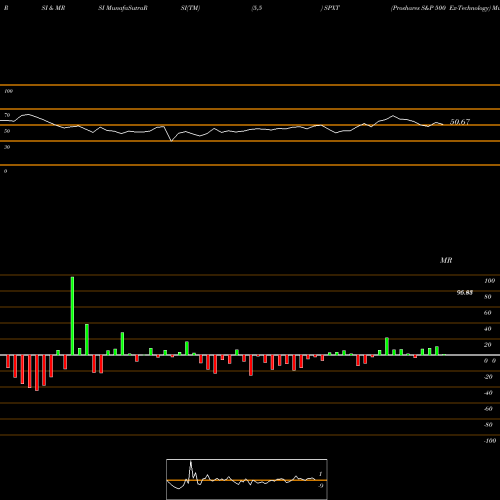Click 'Proshares S&P 500 Ex-Technology' title text
500x500 pixels.
point(441,8)
